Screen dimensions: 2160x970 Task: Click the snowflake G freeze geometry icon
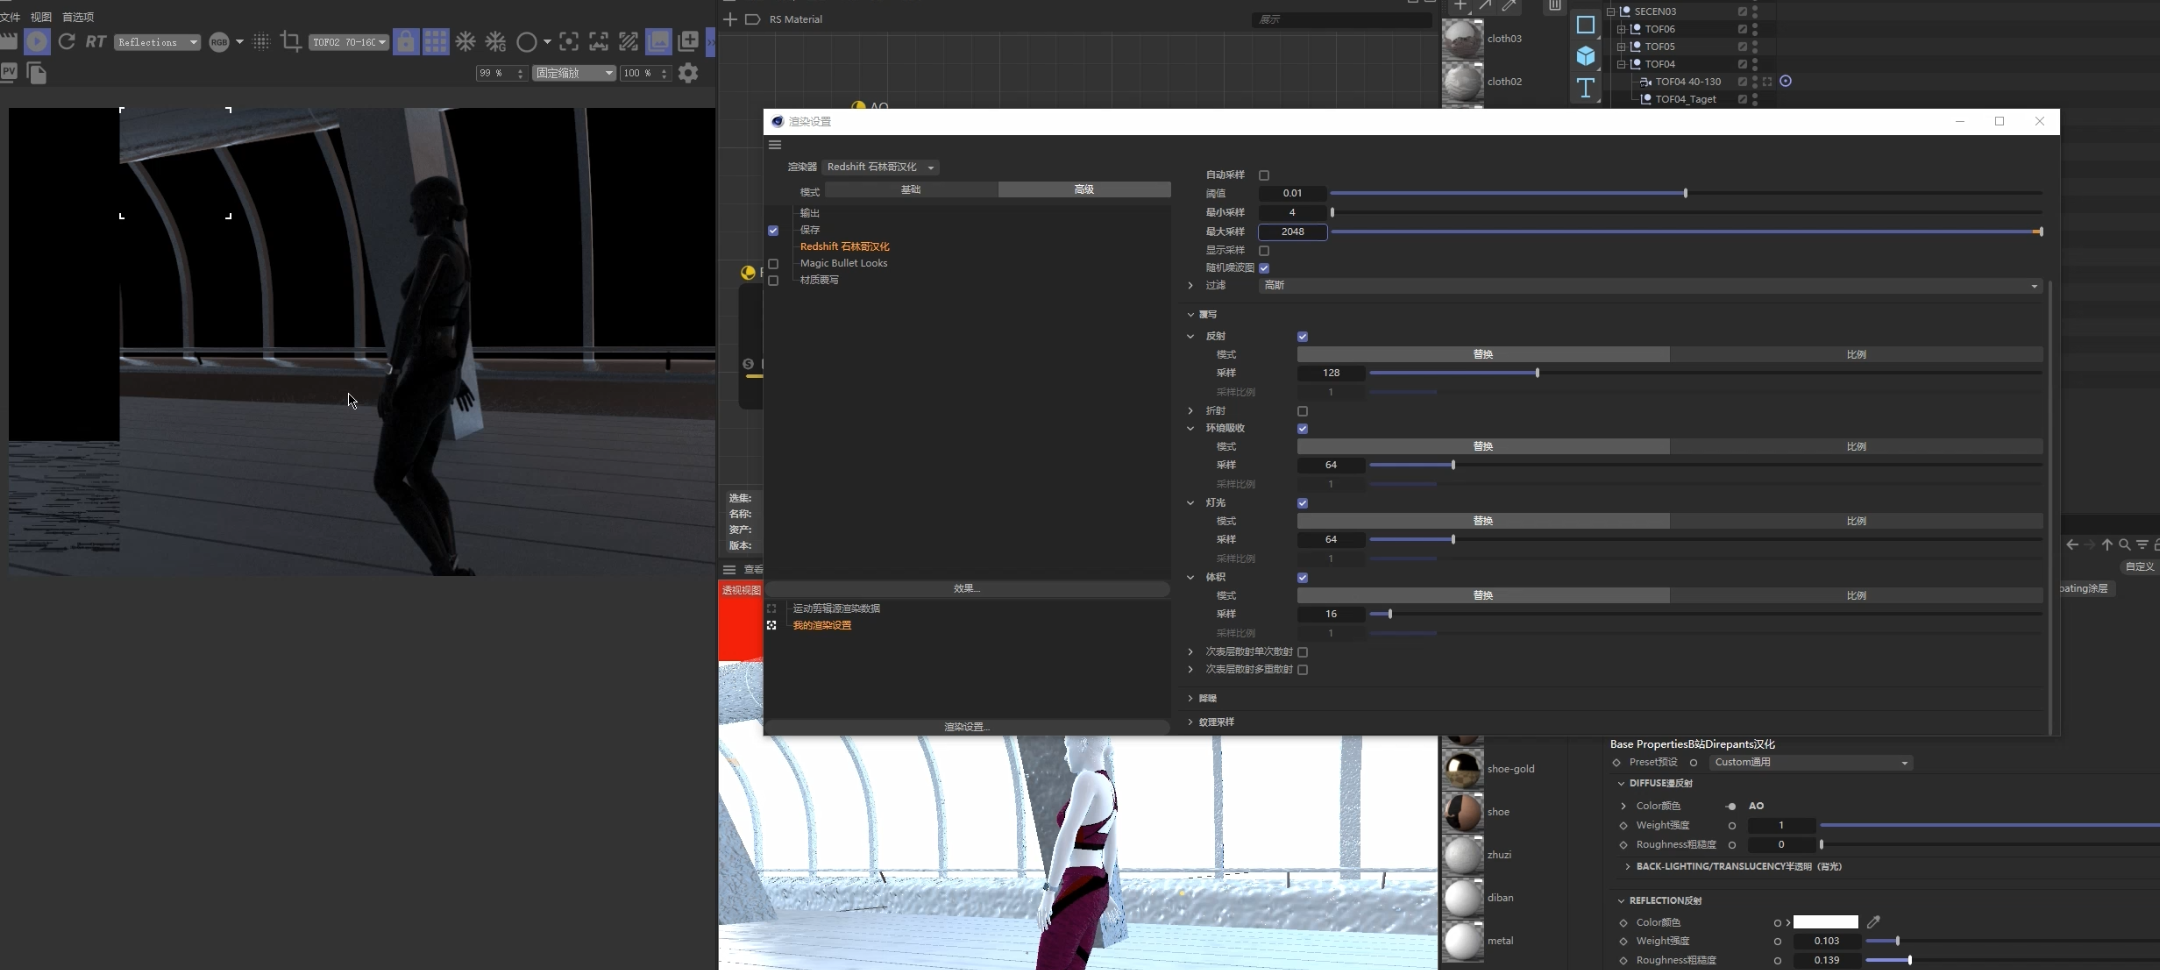coord(496,41)
